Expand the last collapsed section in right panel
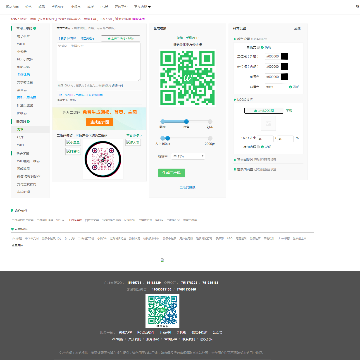 click(x=256, y=169)
